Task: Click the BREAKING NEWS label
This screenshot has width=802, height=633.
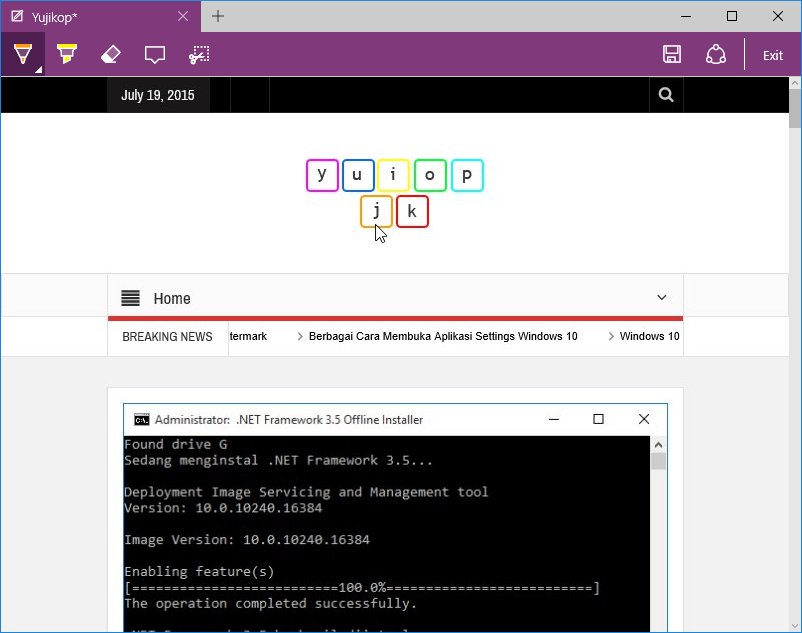Action: click(x=167, y=336)
